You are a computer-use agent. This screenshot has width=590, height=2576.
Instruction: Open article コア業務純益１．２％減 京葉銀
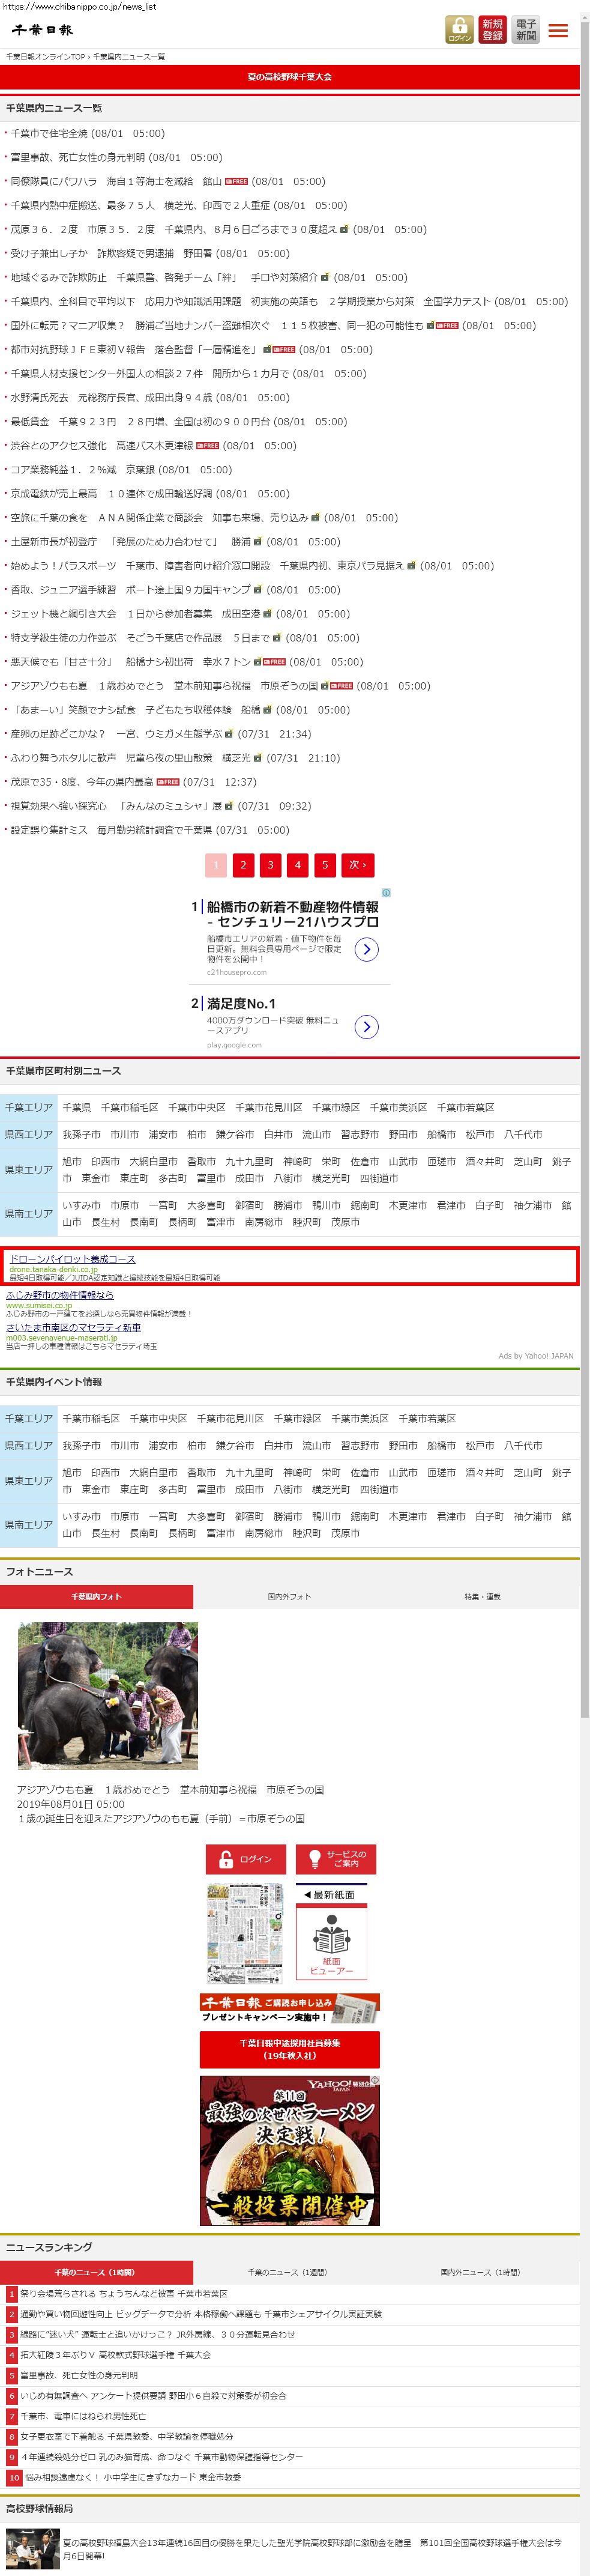82,469
